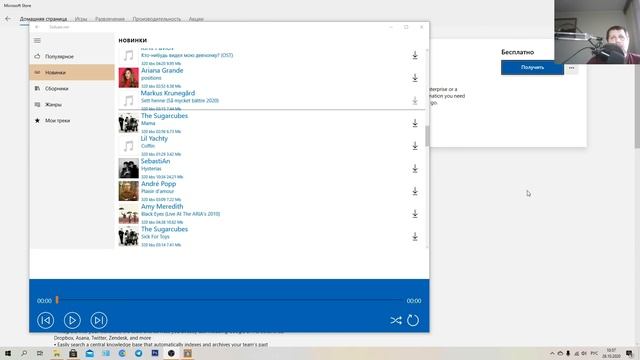Click the track list vertical scrollbar
The height and width of the screenshot is (360, 640).
point(427,136)
